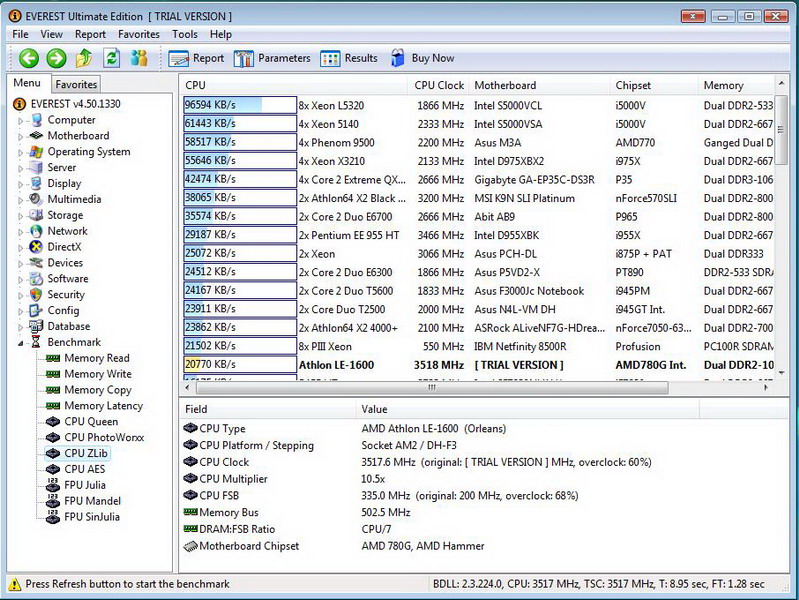The width and height of the screenshot is (799, 600).
Task: Choose FPU Mandel benchmark item
Action: click(x=92, y=501)
